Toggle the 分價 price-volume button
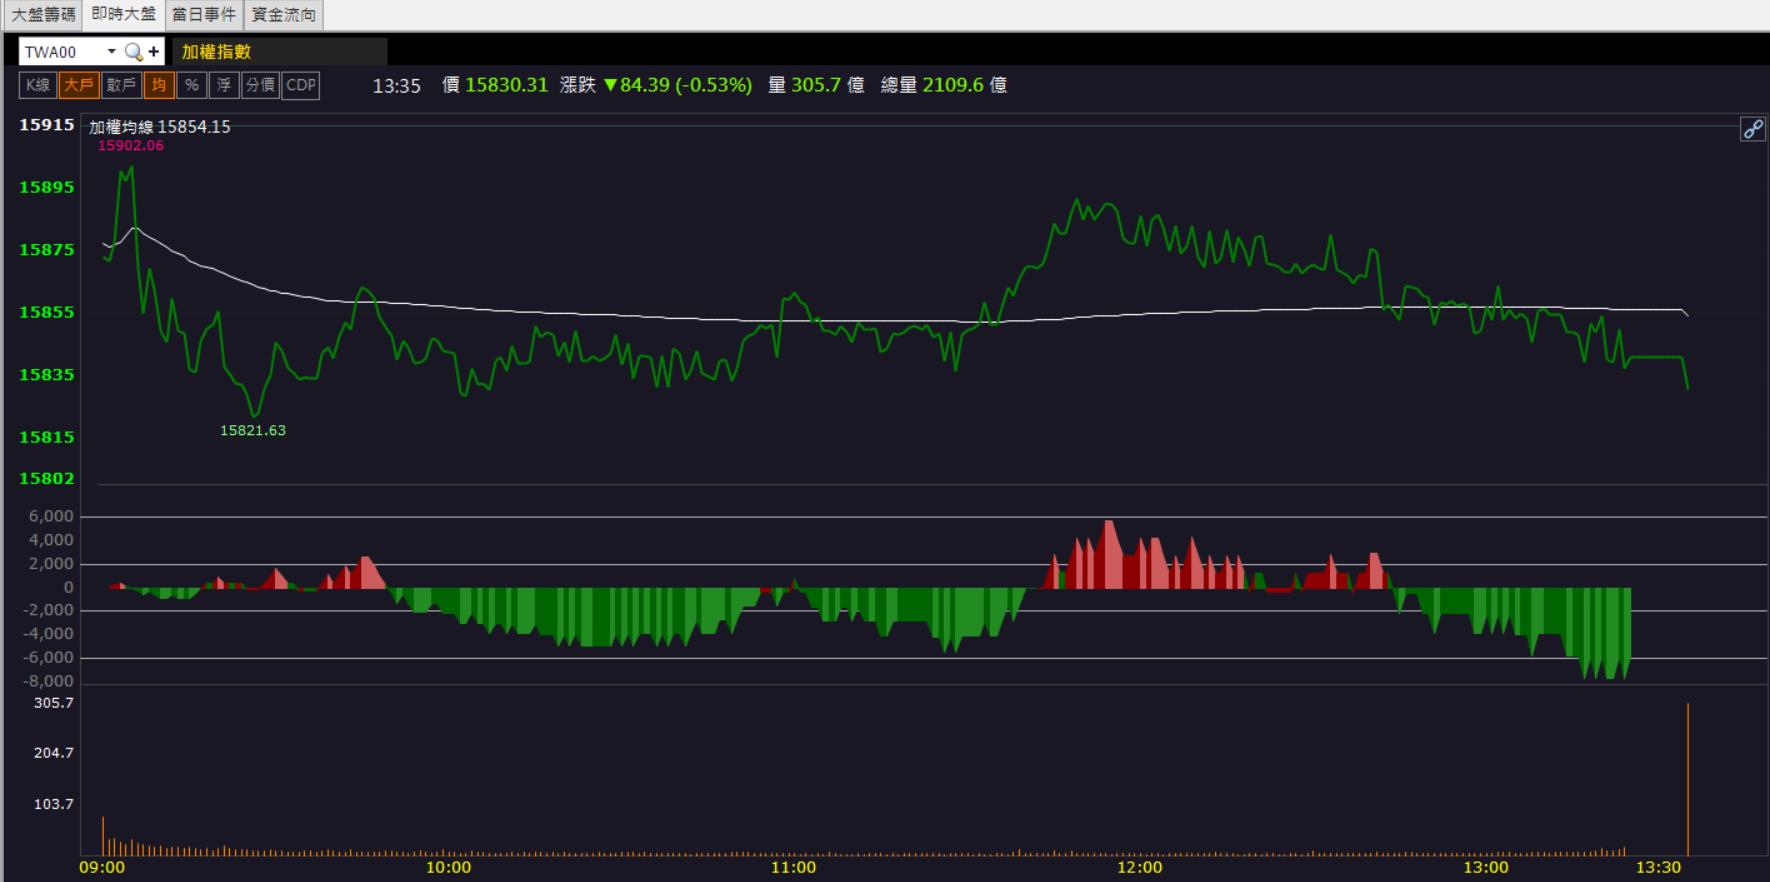Screen dimensions: 1770x882 point(260,85)
